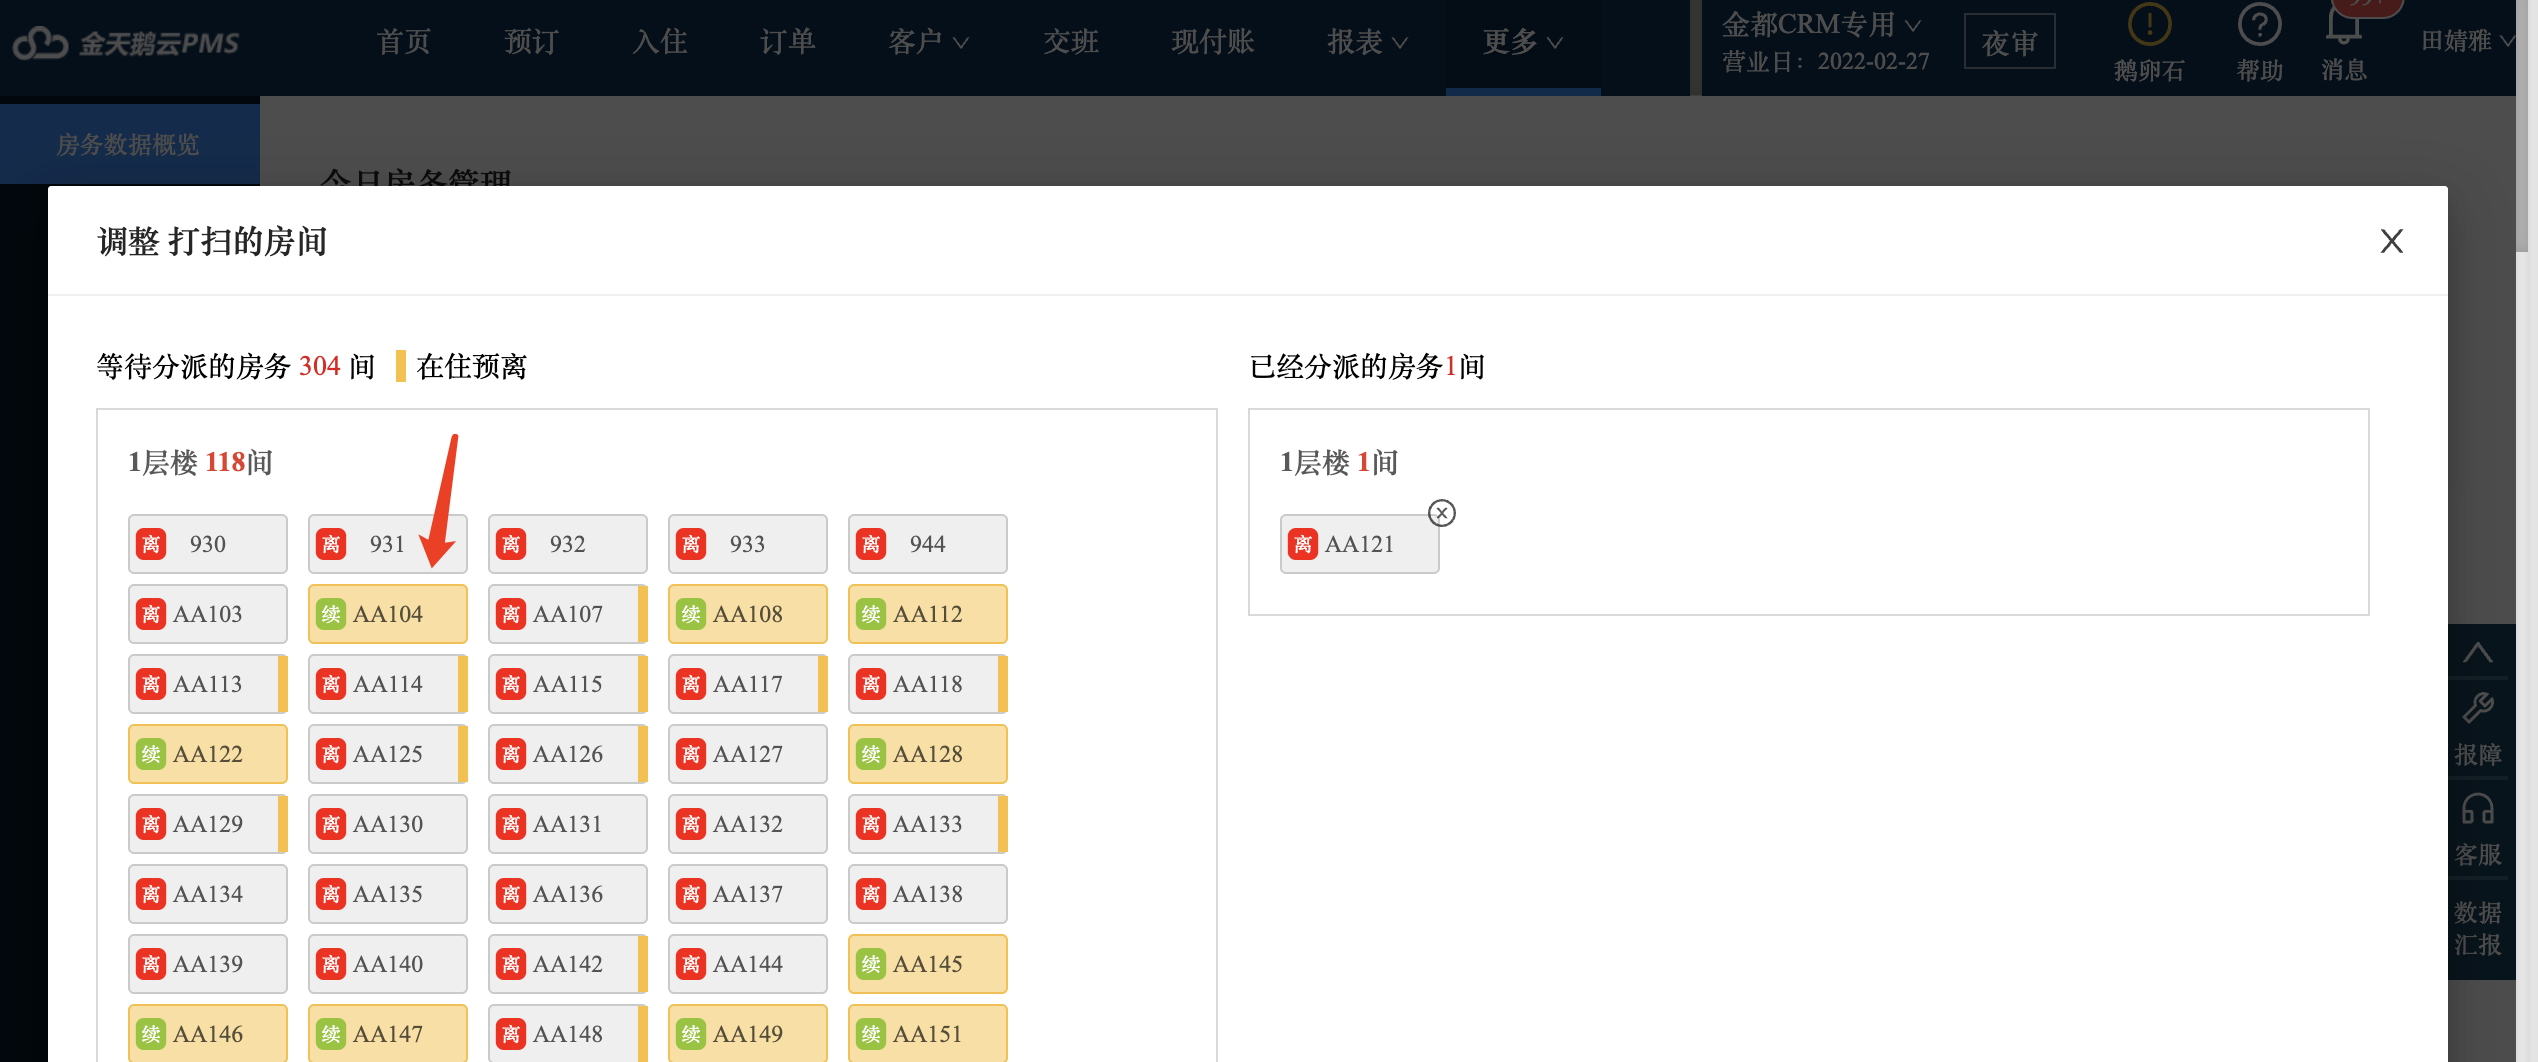The image size is (2538, 1062).
Task: Select room 930 to assign
Action: point(208,544)
